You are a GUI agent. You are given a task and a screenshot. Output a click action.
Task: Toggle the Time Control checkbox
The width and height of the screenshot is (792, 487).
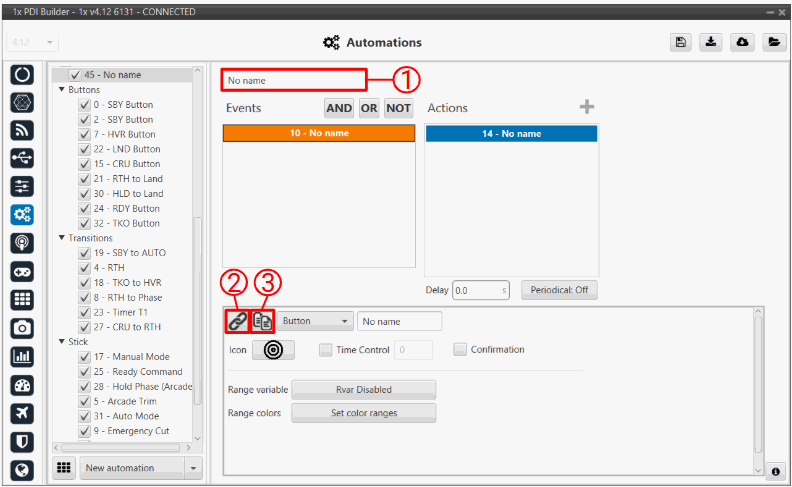click(326, 350)
